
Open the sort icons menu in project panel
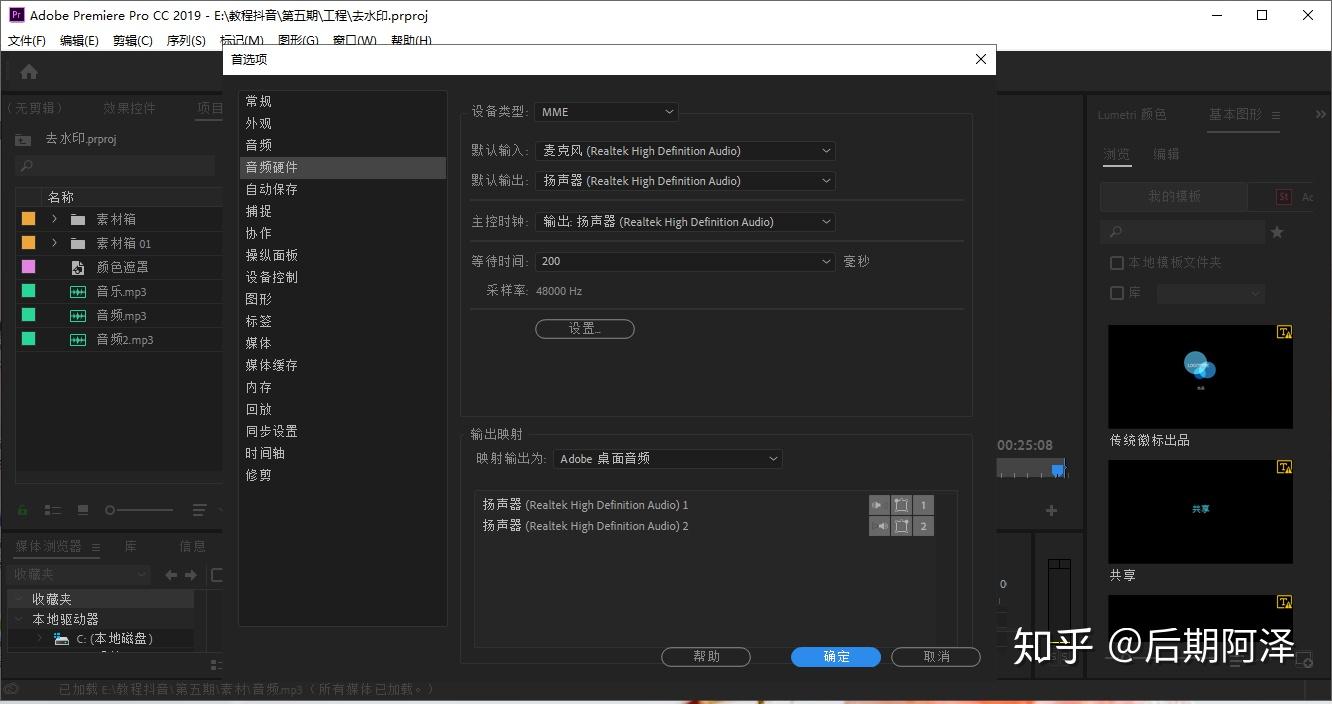click(200, 510)
